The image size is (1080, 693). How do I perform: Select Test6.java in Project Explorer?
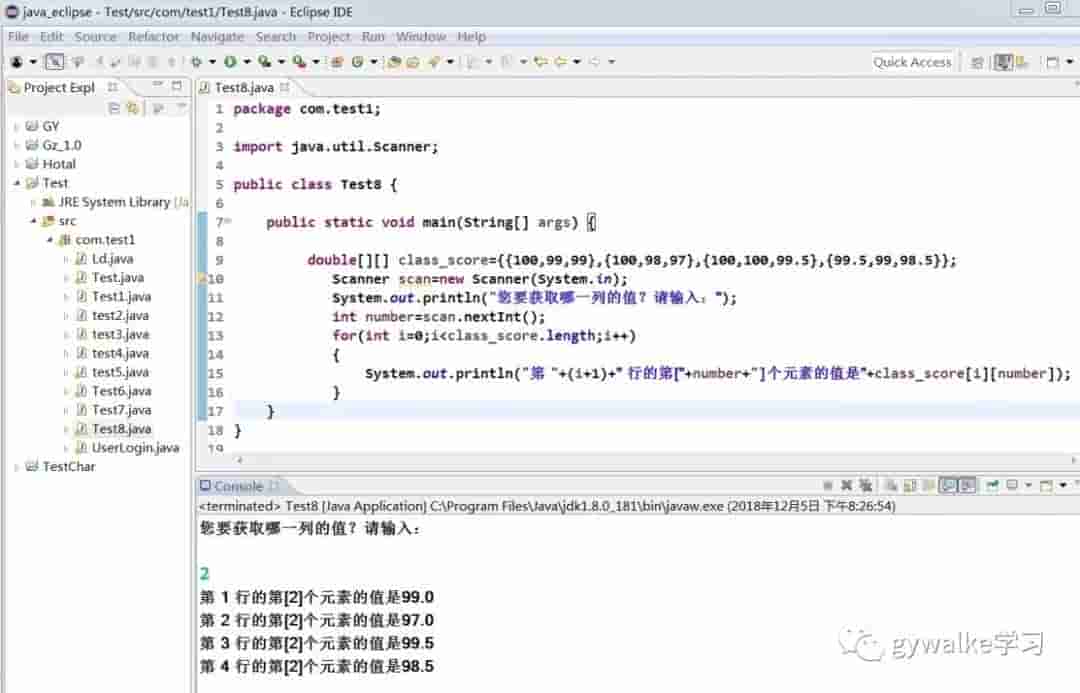pos(121,391)
